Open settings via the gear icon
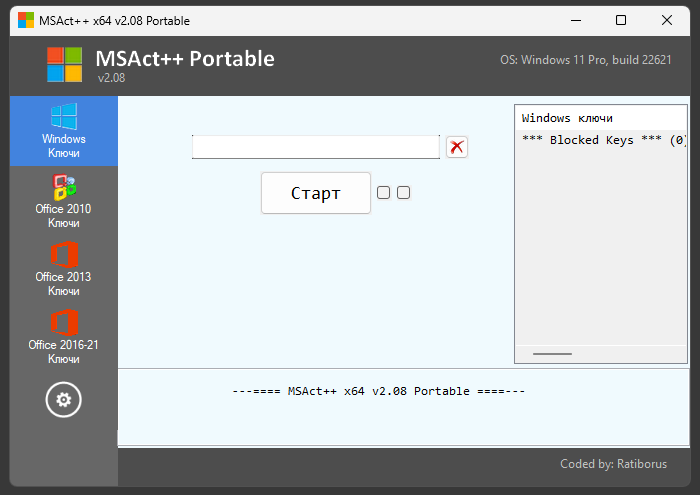 (x=64, y=400)
